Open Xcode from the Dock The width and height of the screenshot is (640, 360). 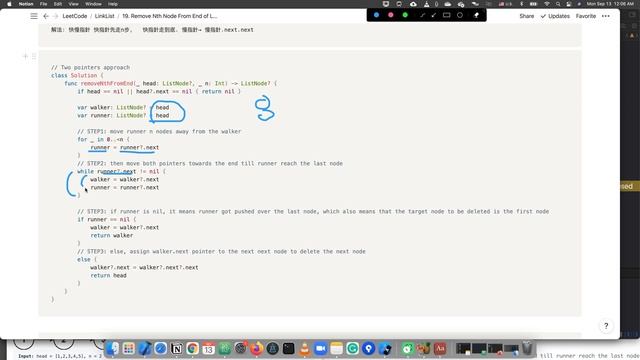coord(144,349)
